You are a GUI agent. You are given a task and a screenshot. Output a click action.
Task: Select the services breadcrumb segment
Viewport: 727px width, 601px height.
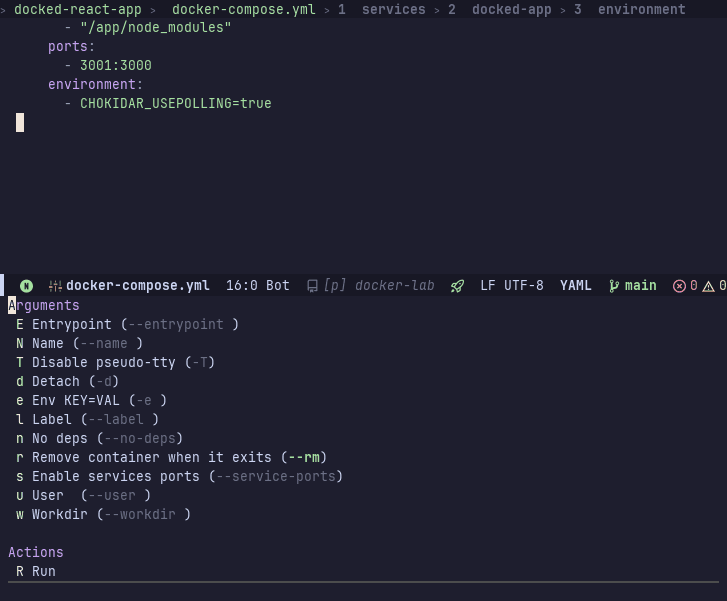tap(393, 9)
